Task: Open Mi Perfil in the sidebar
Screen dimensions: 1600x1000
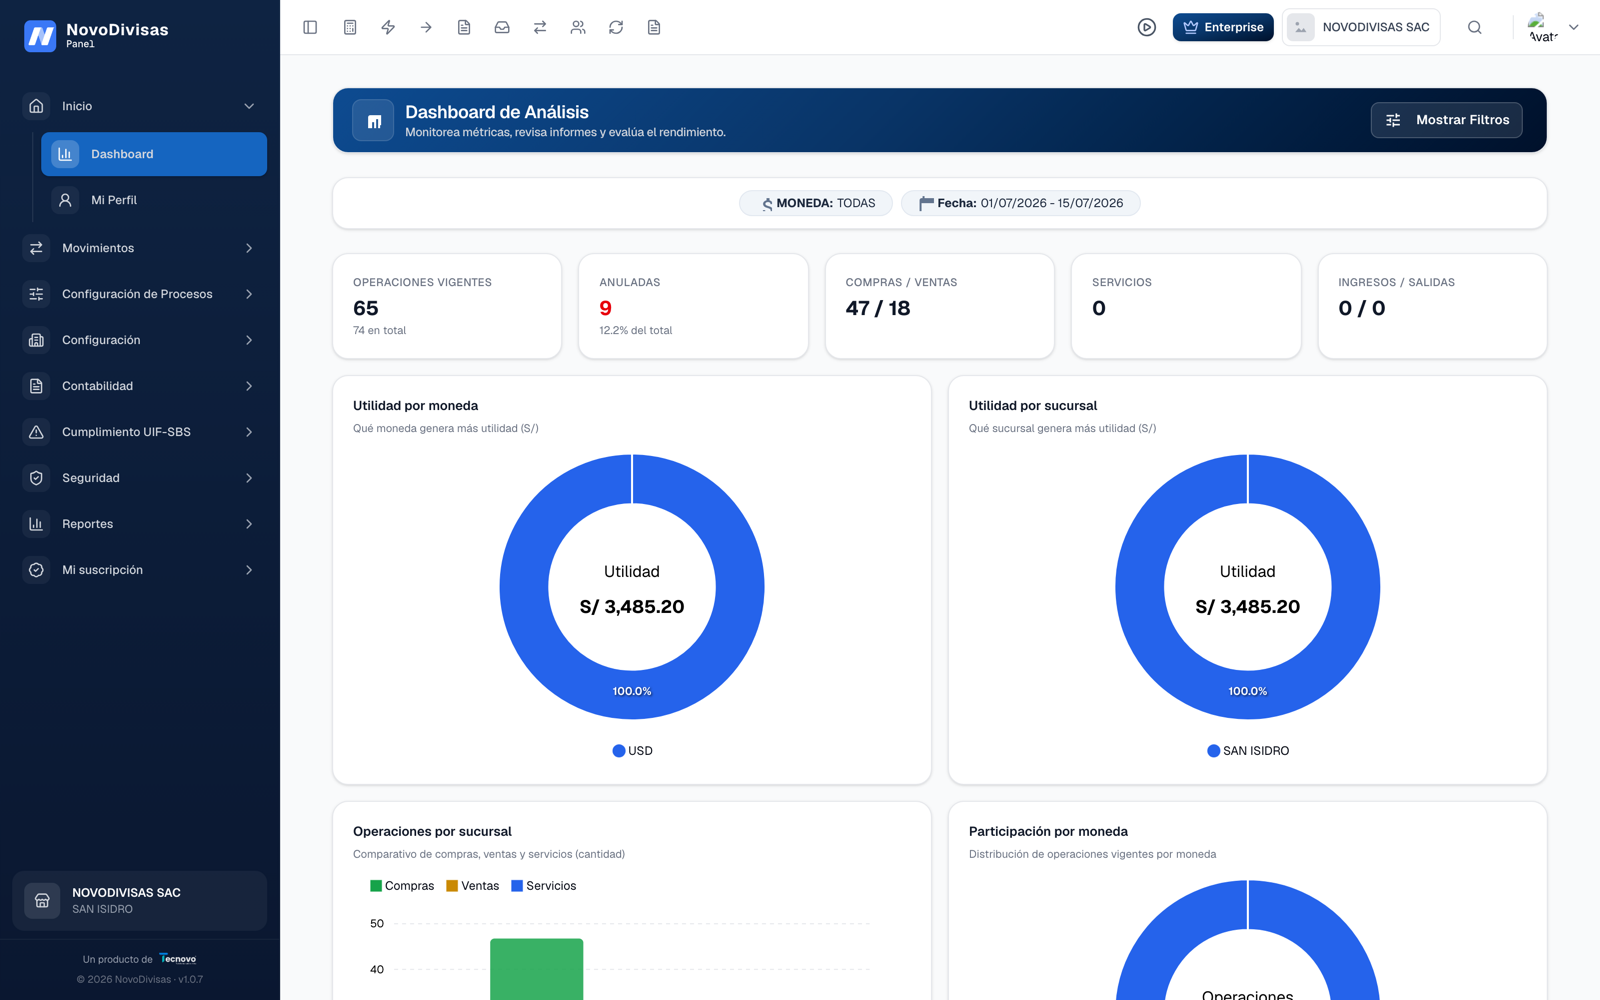Action: [x=154, y=200]
